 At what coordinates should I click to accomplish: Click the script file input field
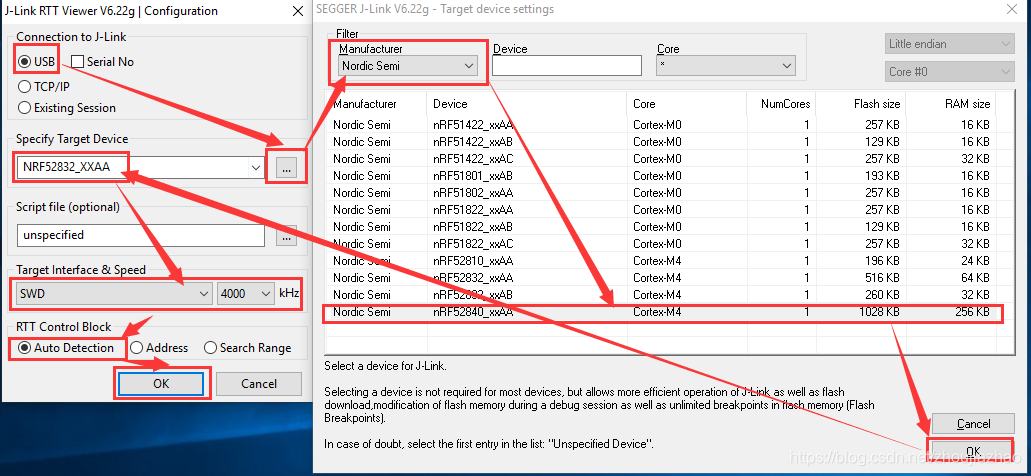coord(140,235)
